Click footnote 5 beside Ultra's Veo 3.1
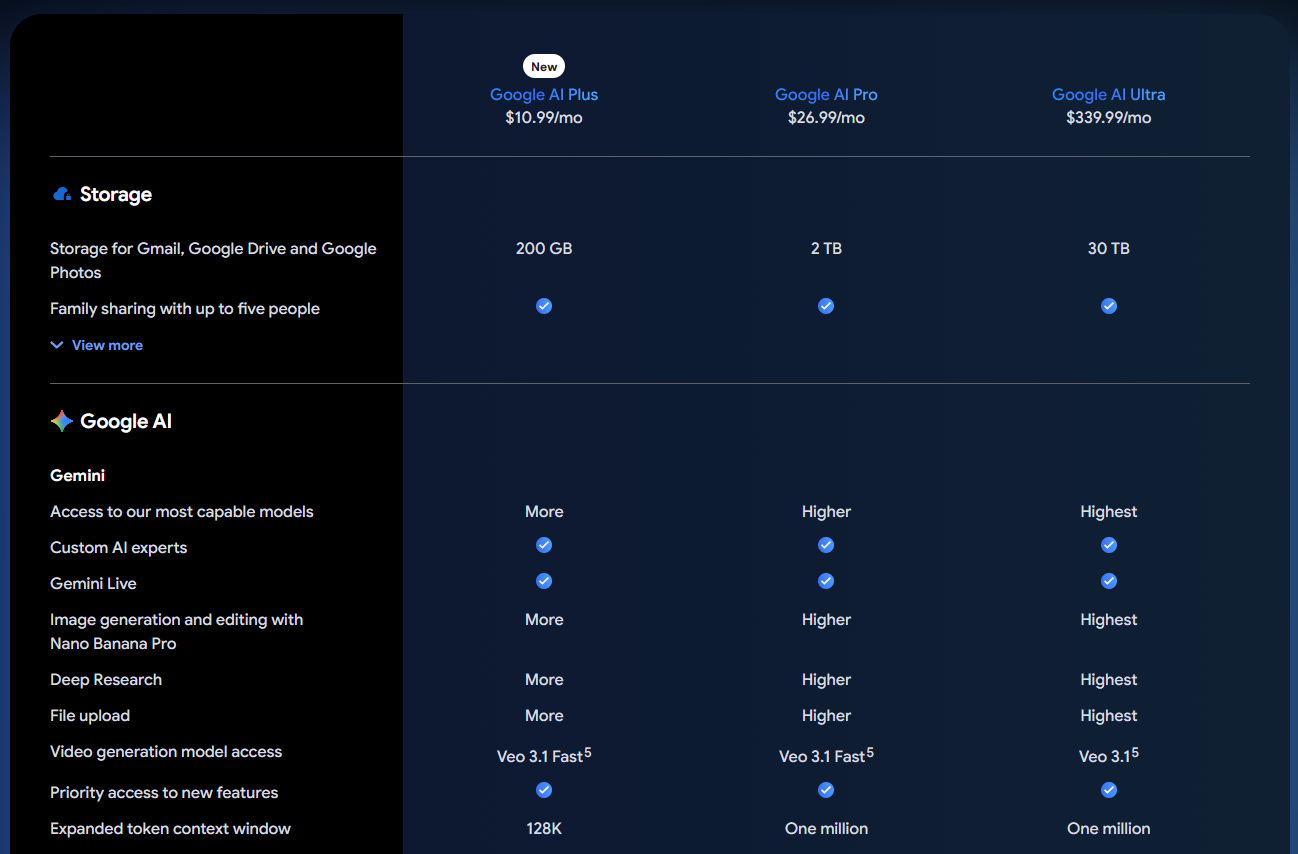The width and height of the screenshot is (1298, 854). (1135, 752)
